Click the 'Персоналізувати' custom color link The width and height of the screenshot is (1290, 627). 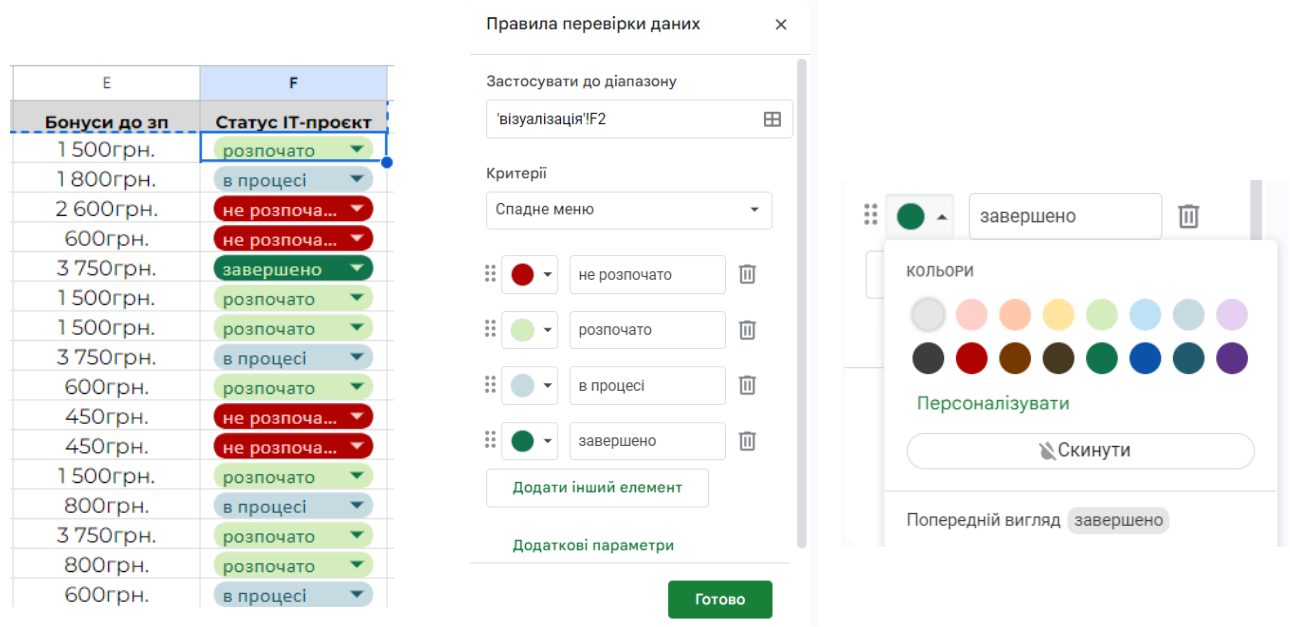993,404
